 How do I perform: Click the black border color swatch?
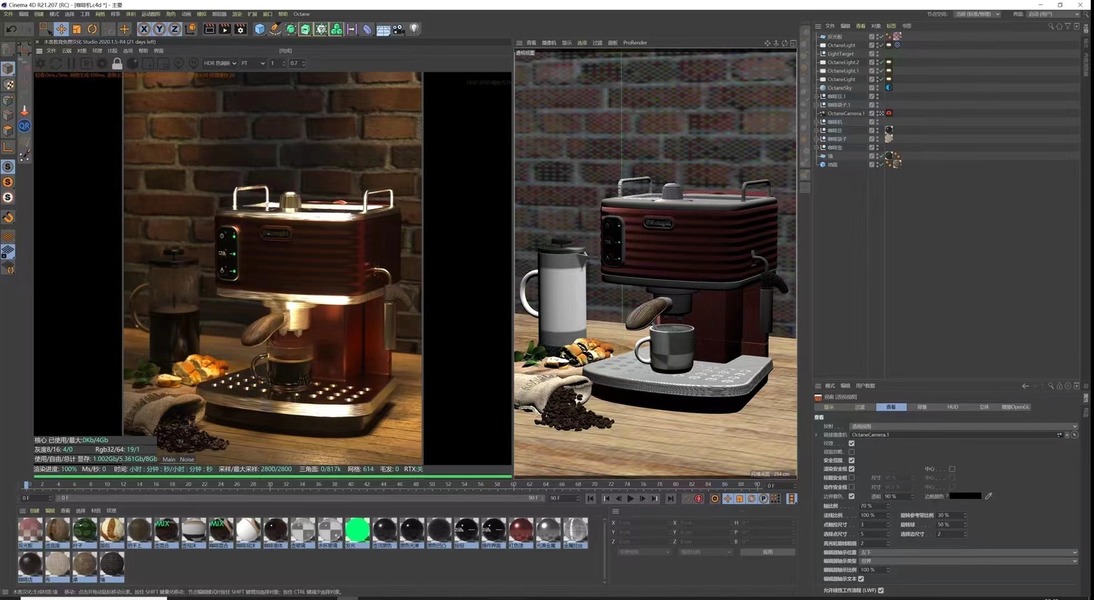coord(965,496)
